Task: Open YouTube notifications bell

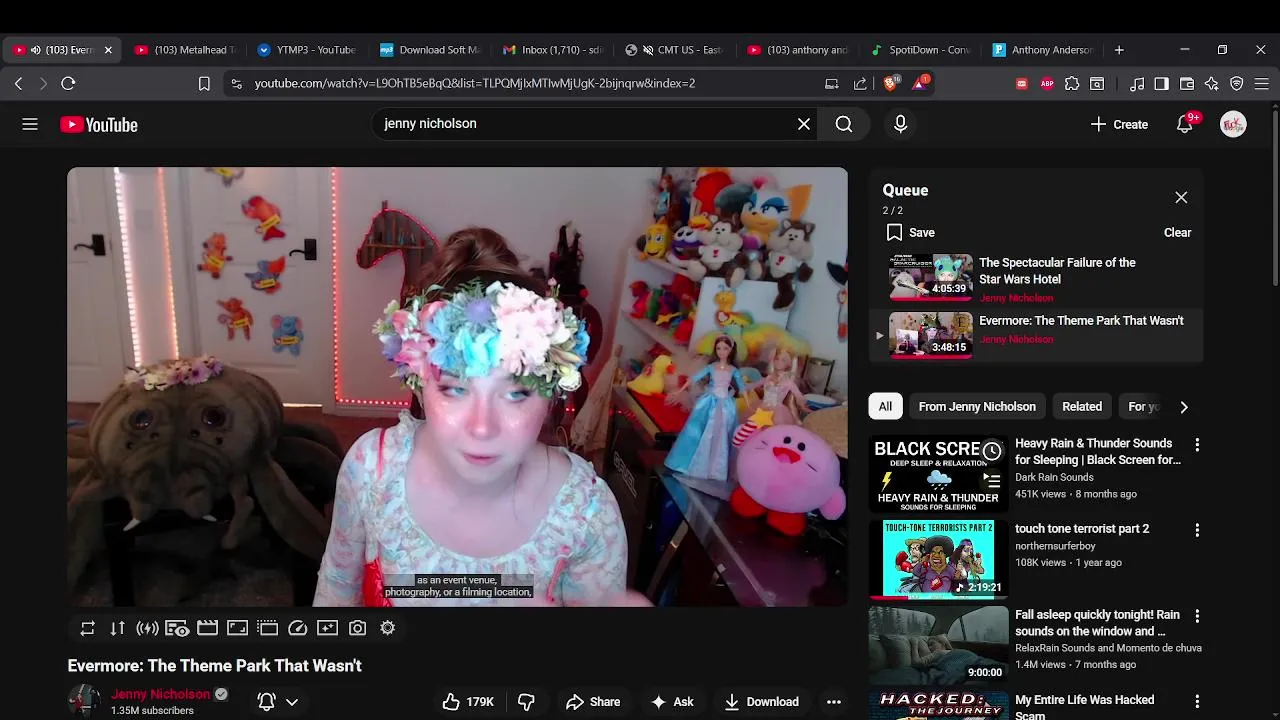Action: pyautogui.click(x=1185, y=124)
